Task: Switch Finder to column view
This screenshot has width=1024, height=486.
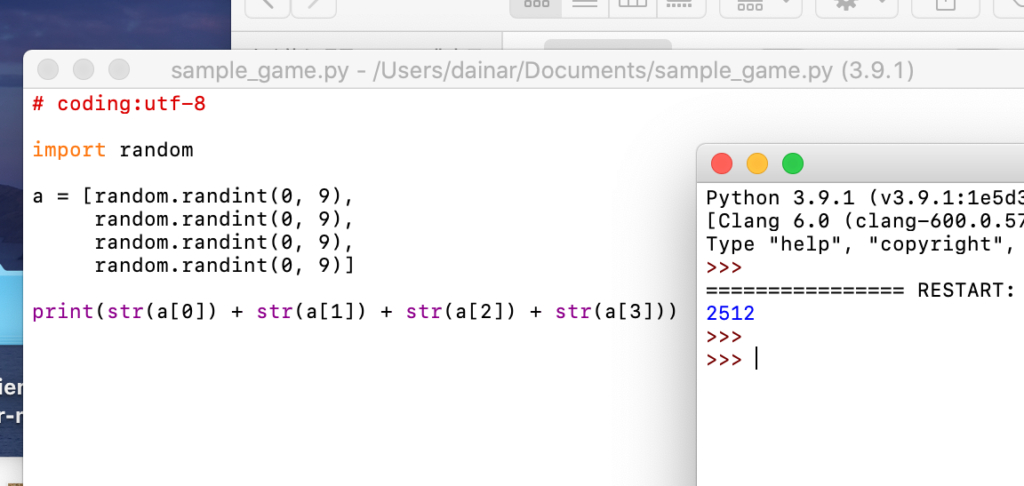Action: [x=632, y=5]
